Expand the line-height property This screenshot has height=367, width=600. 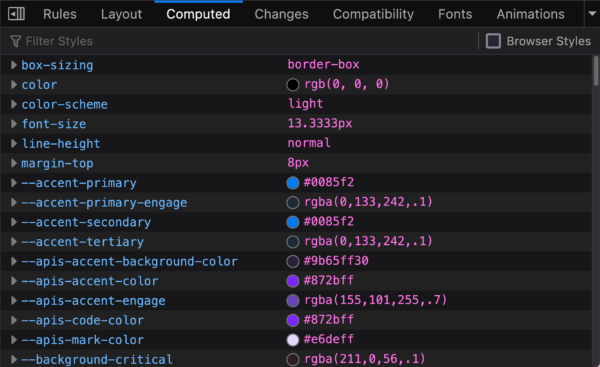14,144
